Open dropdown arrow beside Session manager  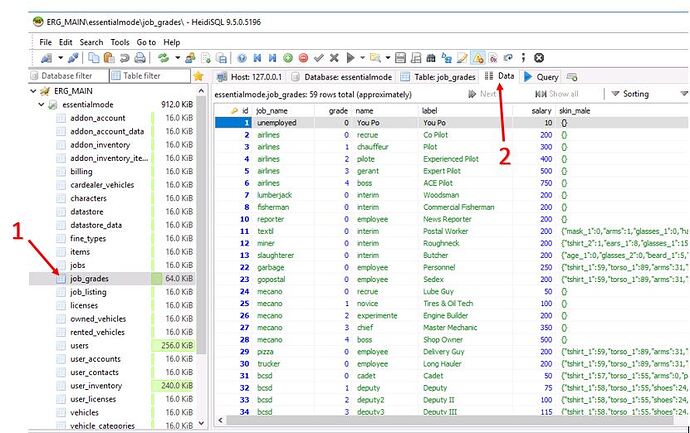point(60,58)
